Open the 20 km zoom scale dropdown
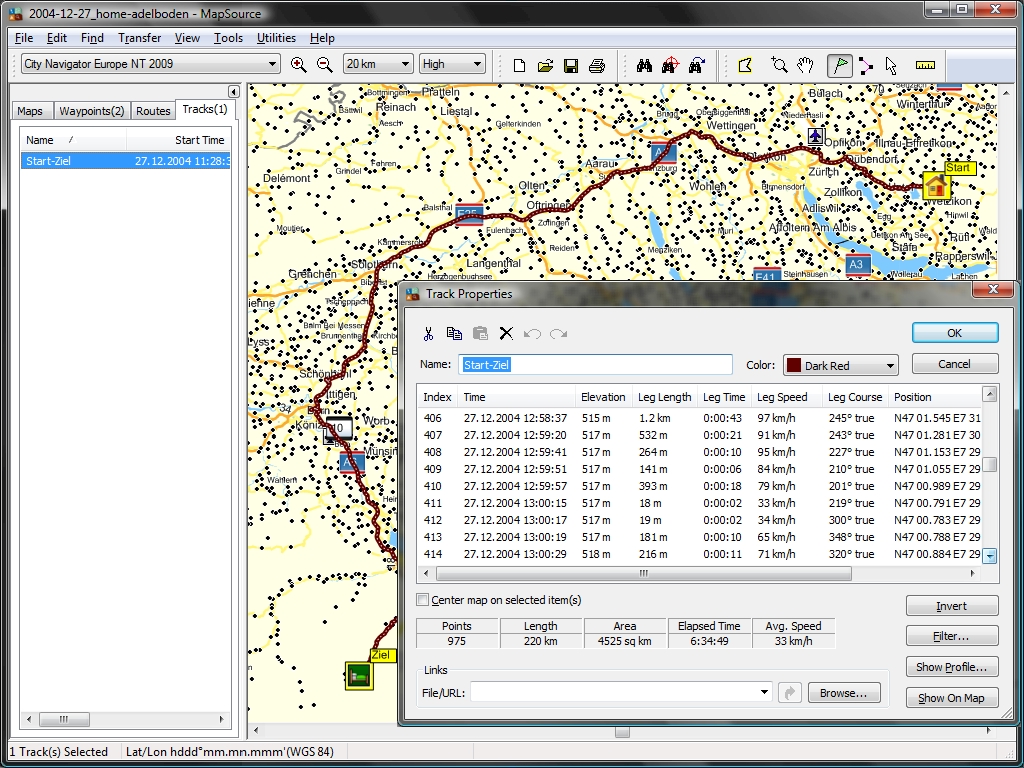 405,64
